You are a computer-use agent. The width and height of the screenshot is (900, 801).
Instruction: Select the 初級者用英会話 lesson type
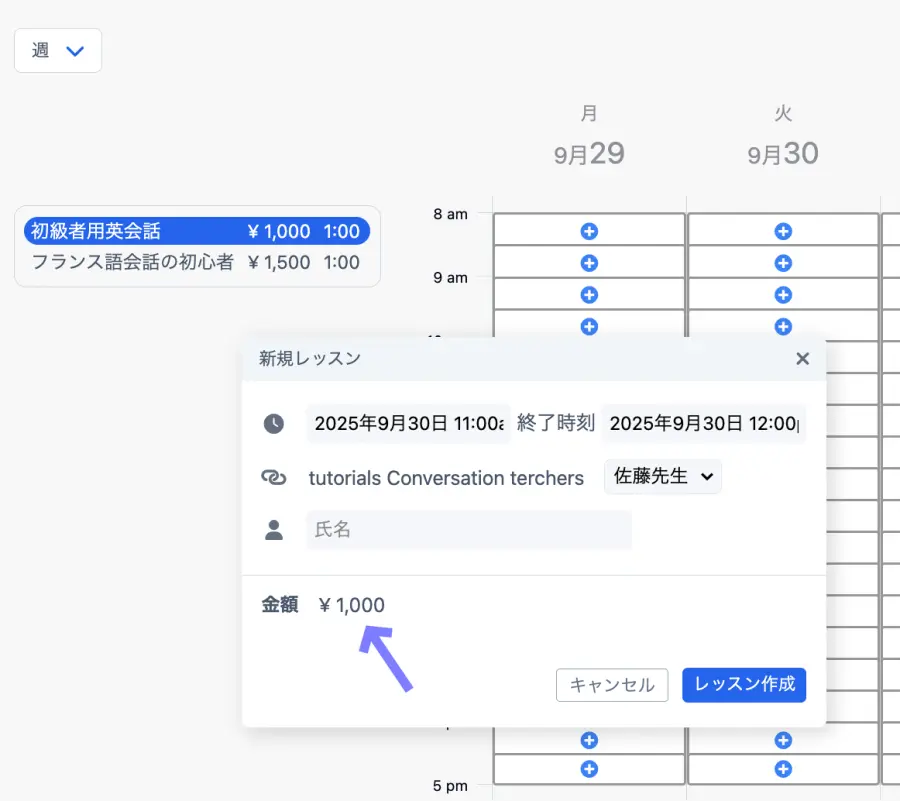click(x=196, y=232)
